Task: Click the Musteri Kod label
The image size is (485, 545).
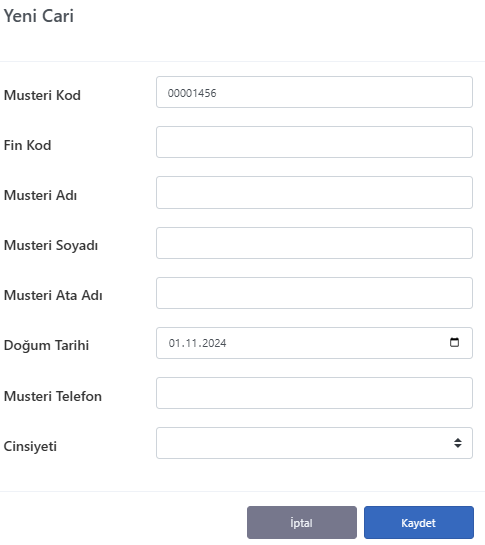Action: point(42,95)
